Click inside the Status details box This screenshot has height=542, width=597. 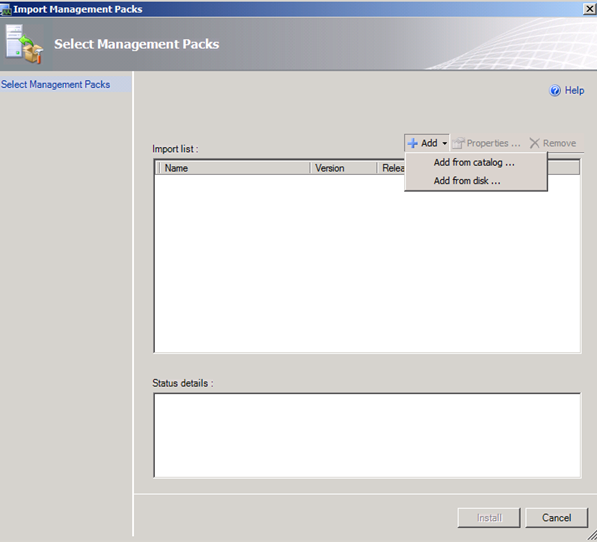[x=367, y=435]
